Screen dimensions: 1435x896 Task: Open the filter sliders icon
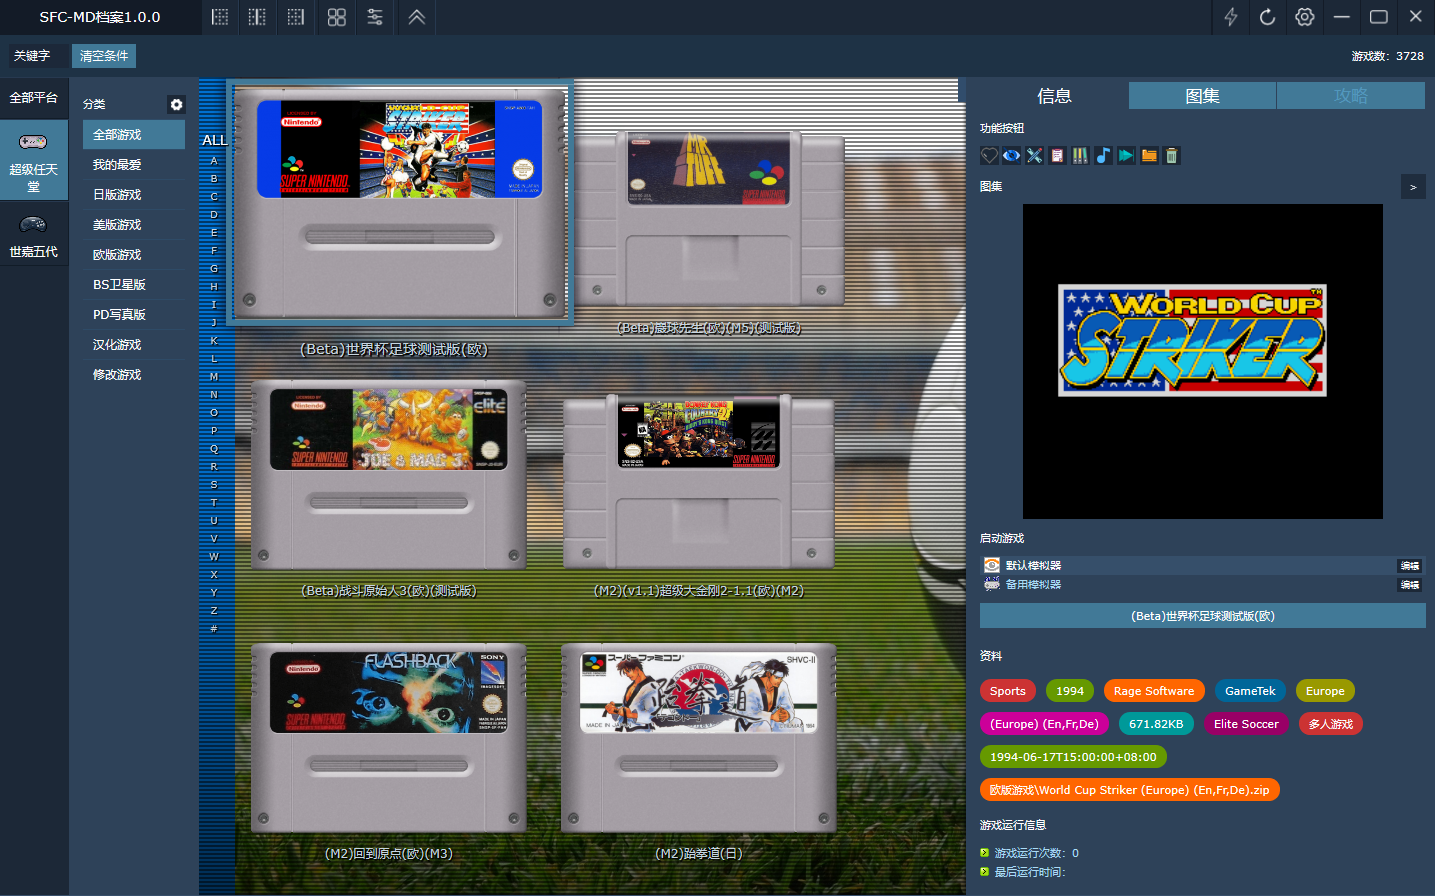coord(375,17)
